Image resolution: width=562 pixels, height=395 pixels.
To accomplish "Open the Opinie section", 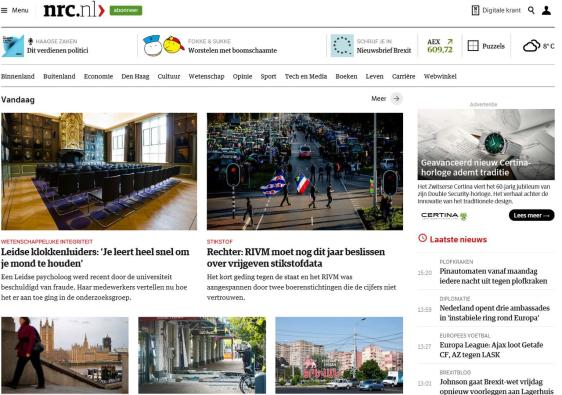I will pyautogui.click(x=242, y=76).
